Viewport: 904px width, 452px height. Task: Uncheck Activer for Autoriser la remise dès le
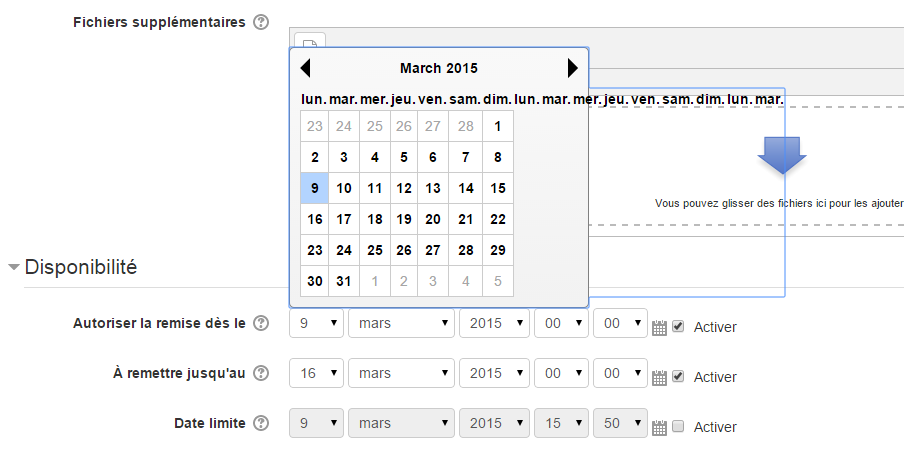[x=678, y=326]
